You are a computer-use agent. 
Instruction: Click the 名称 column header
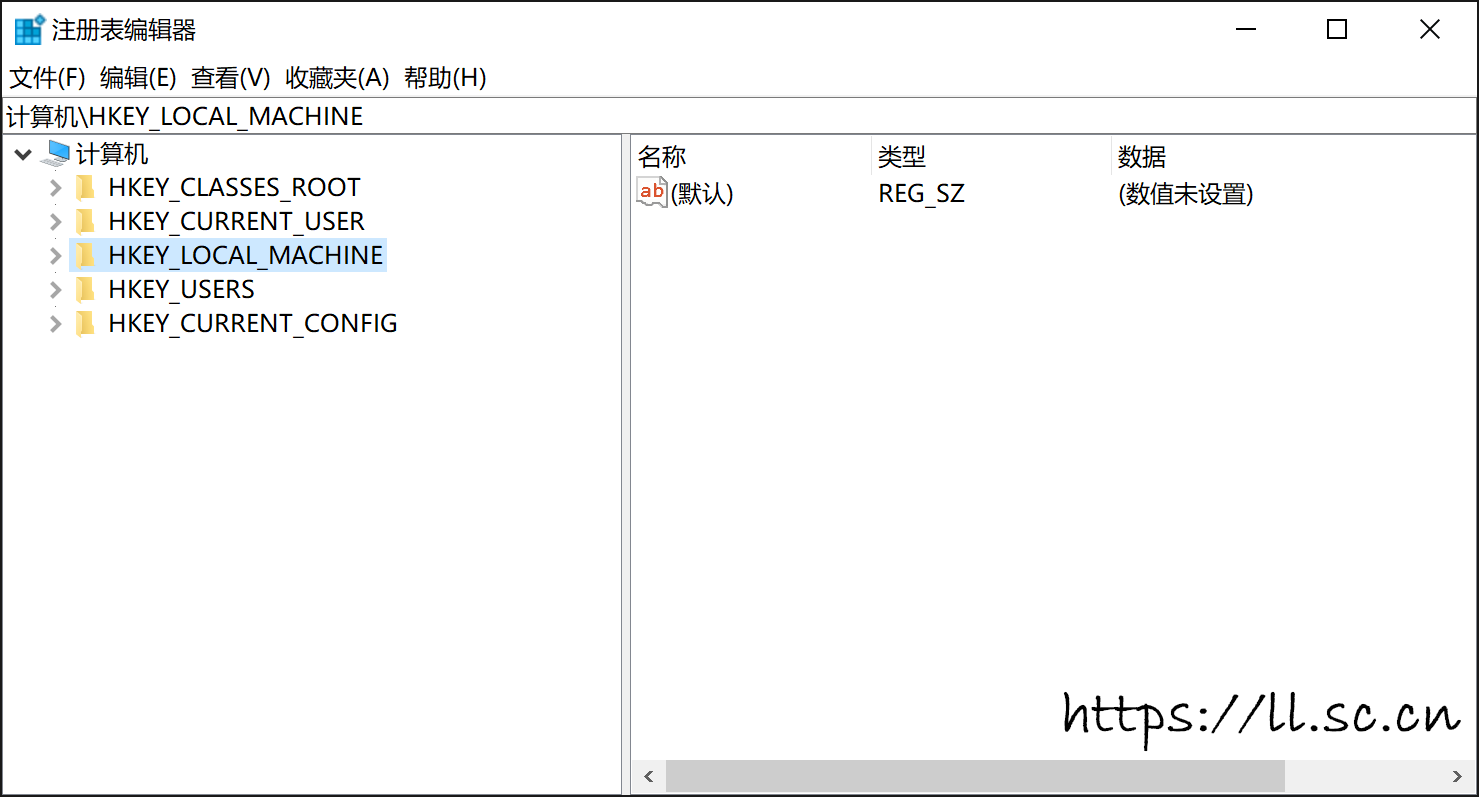click(662, 157)
